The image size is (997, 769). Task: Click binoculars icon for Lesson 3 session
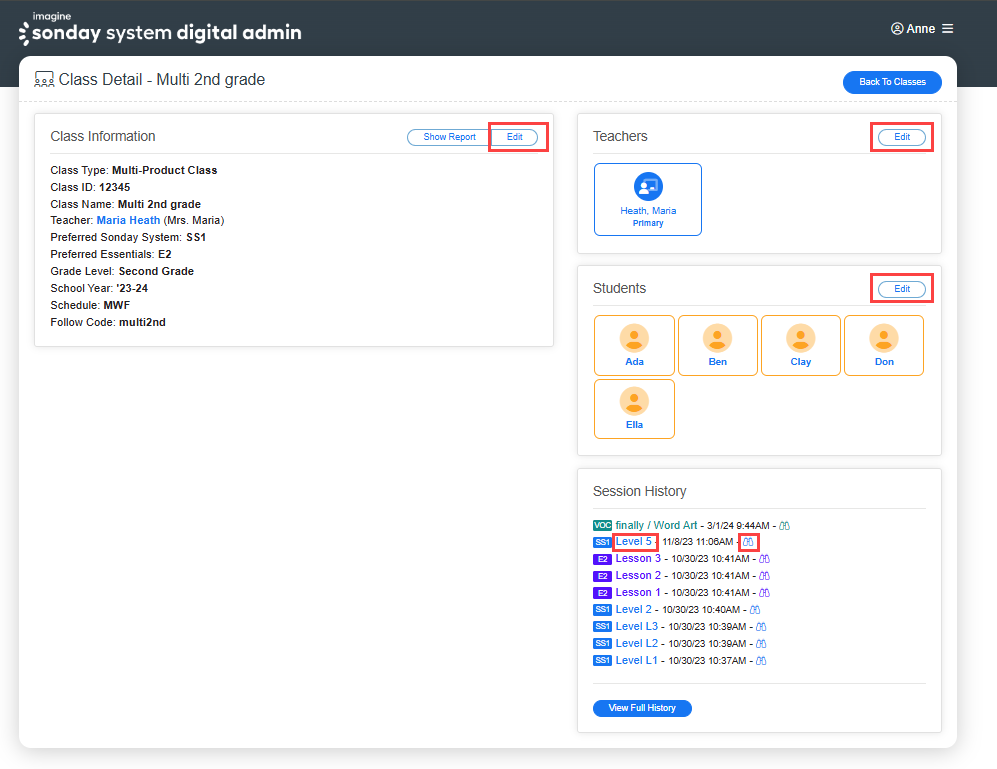(764, 559)
